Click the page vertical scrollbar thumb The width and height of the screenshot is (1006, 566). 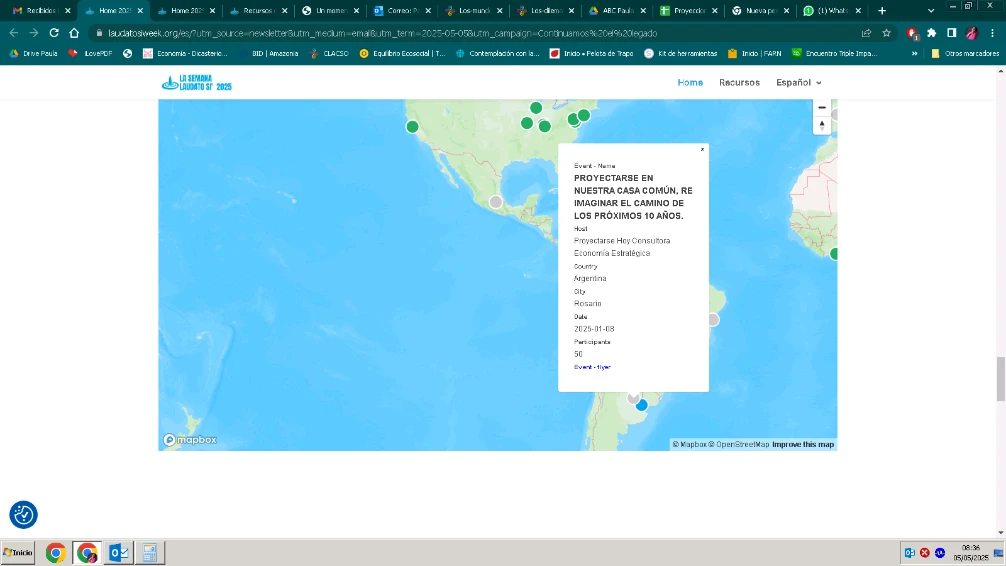coord(1000,378)
